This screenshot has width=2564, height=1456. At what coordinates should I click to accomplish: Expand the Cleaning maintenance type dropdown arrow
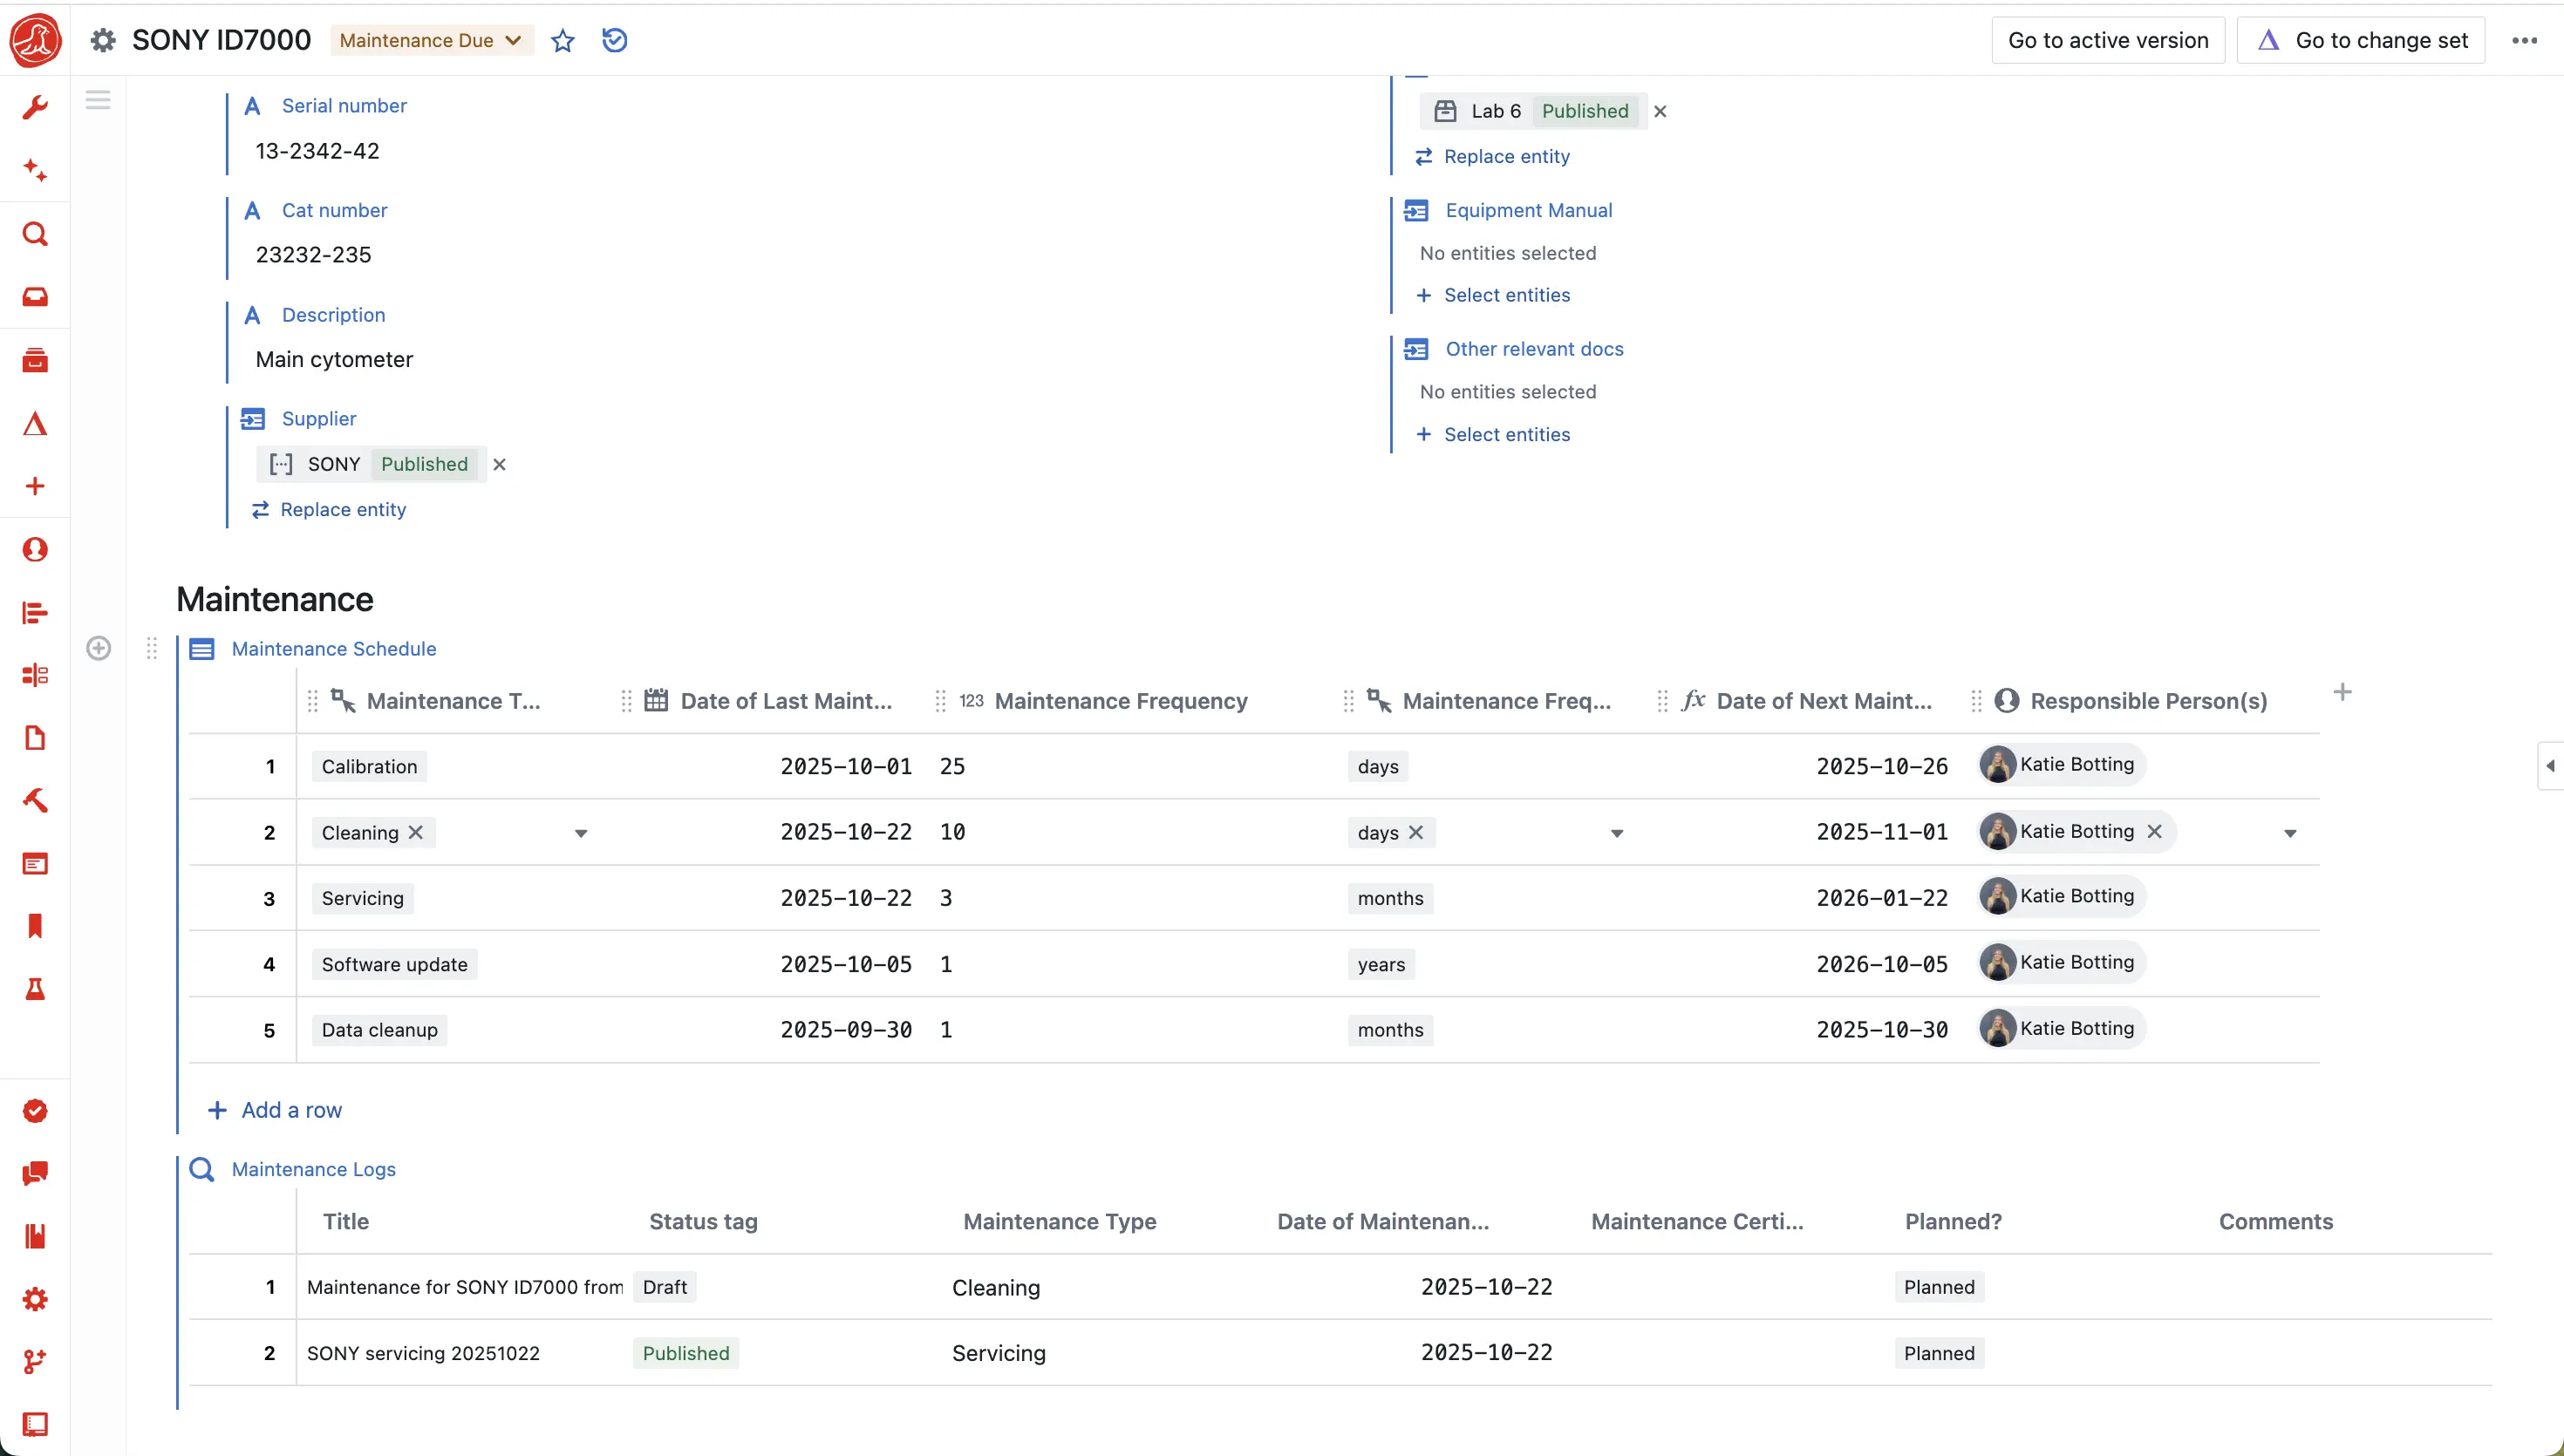581,833
